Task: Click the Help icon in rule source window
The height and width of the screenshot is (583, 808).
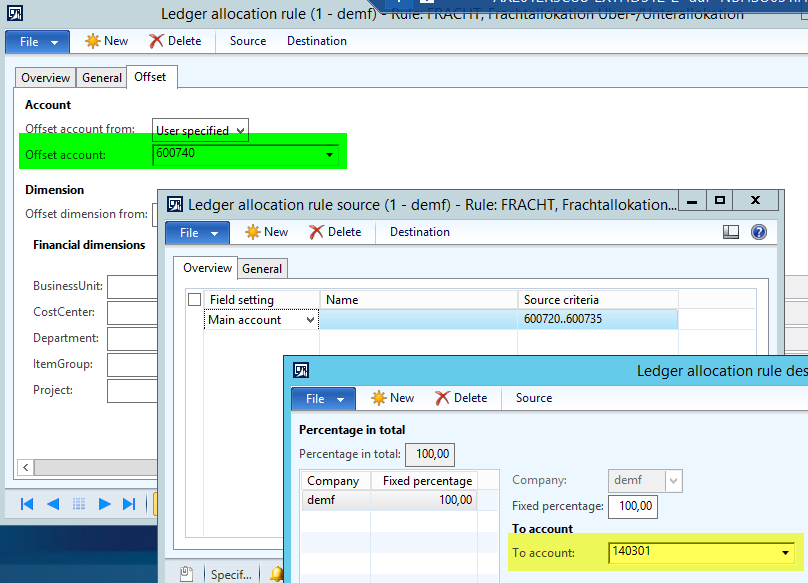Action: 758,232
